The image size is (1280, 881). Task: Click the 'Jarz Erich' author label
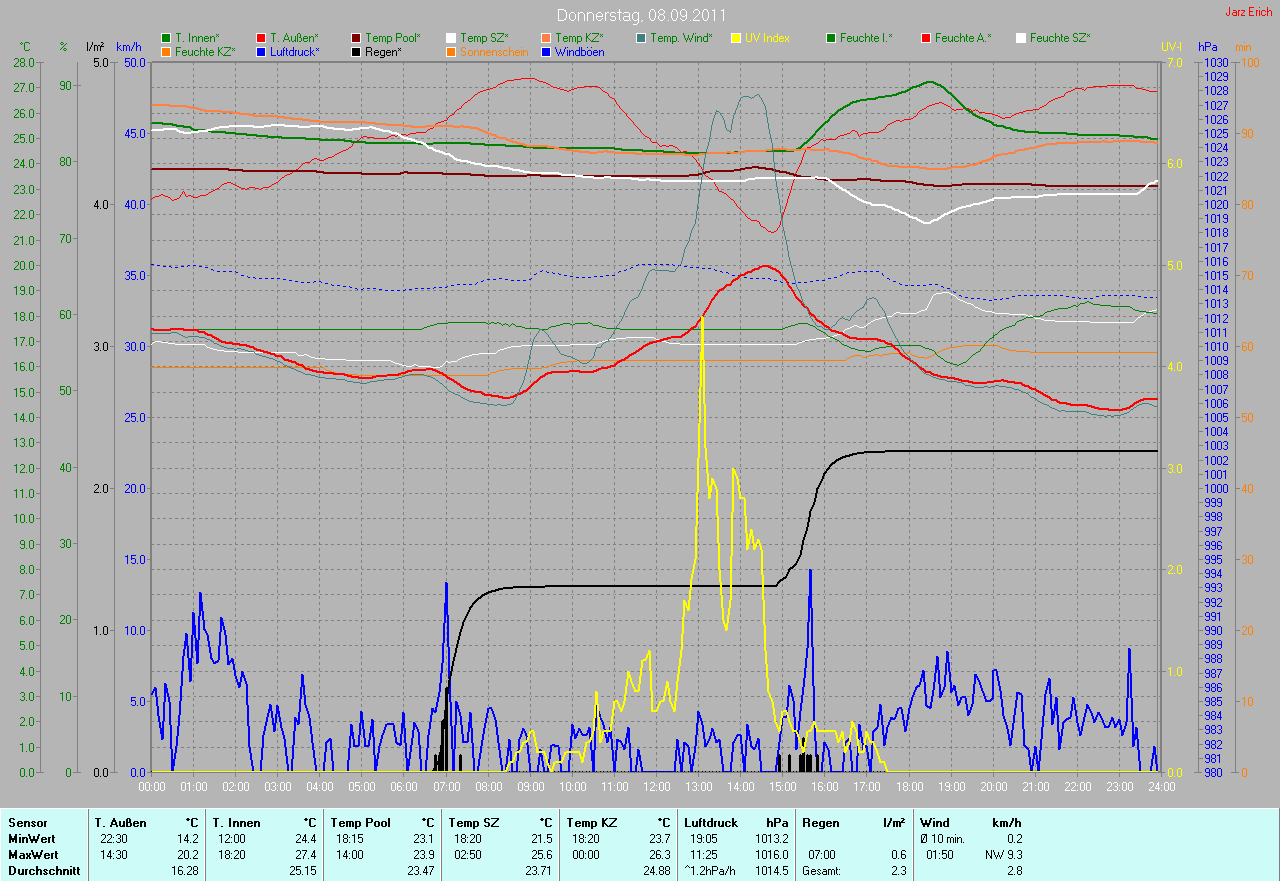[1249, 11]
